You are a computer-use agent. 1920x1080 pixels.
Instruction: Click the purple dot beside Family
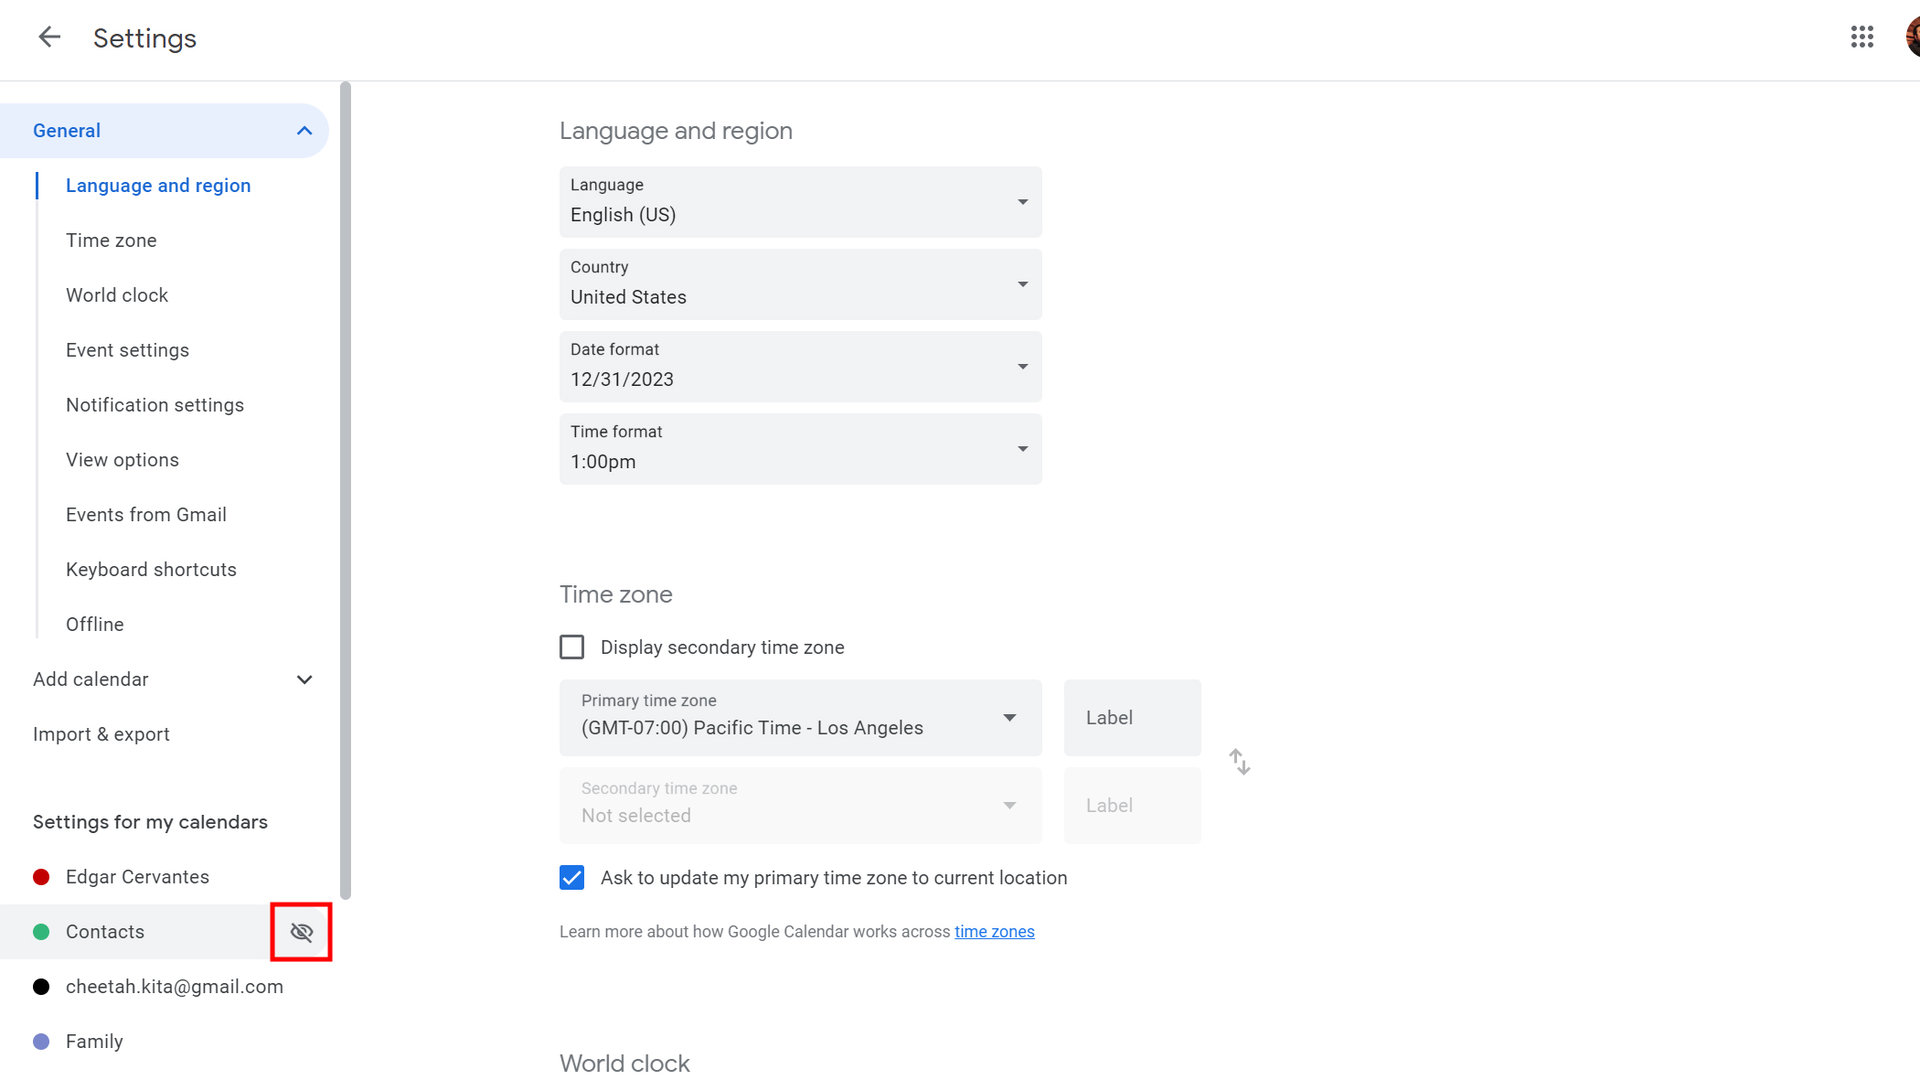tap(41, 1041)
